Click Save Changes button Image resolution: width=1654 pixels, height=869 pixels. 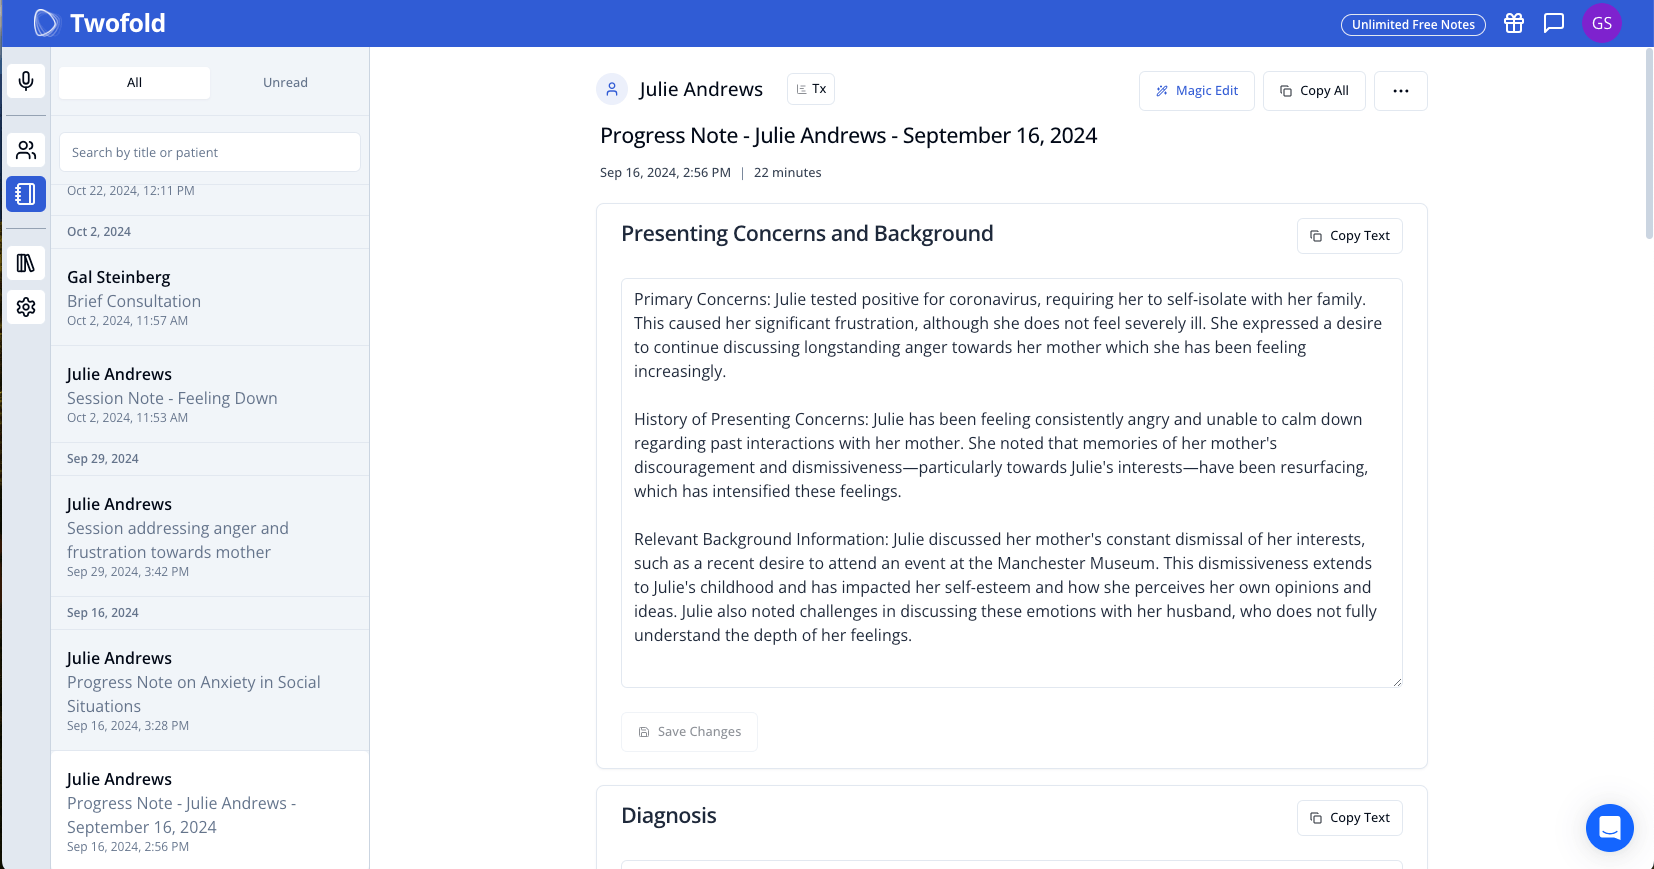(689, 732)
